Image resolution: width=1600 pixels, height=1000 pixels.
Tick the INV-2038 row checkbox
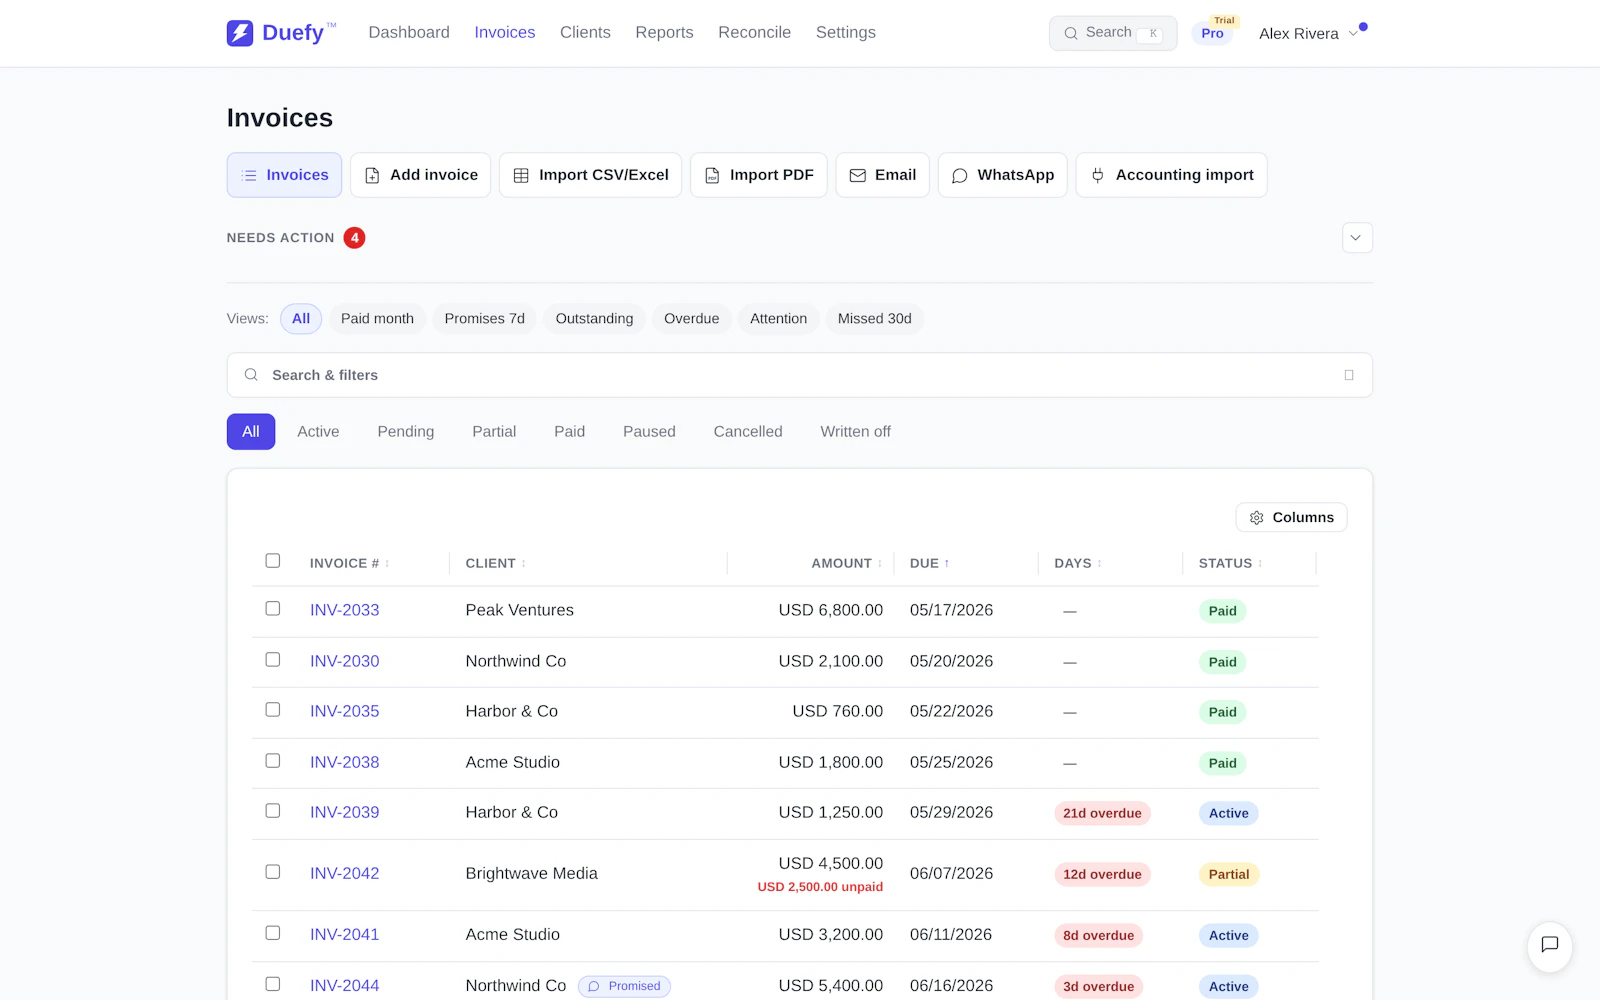click(273, 761)
